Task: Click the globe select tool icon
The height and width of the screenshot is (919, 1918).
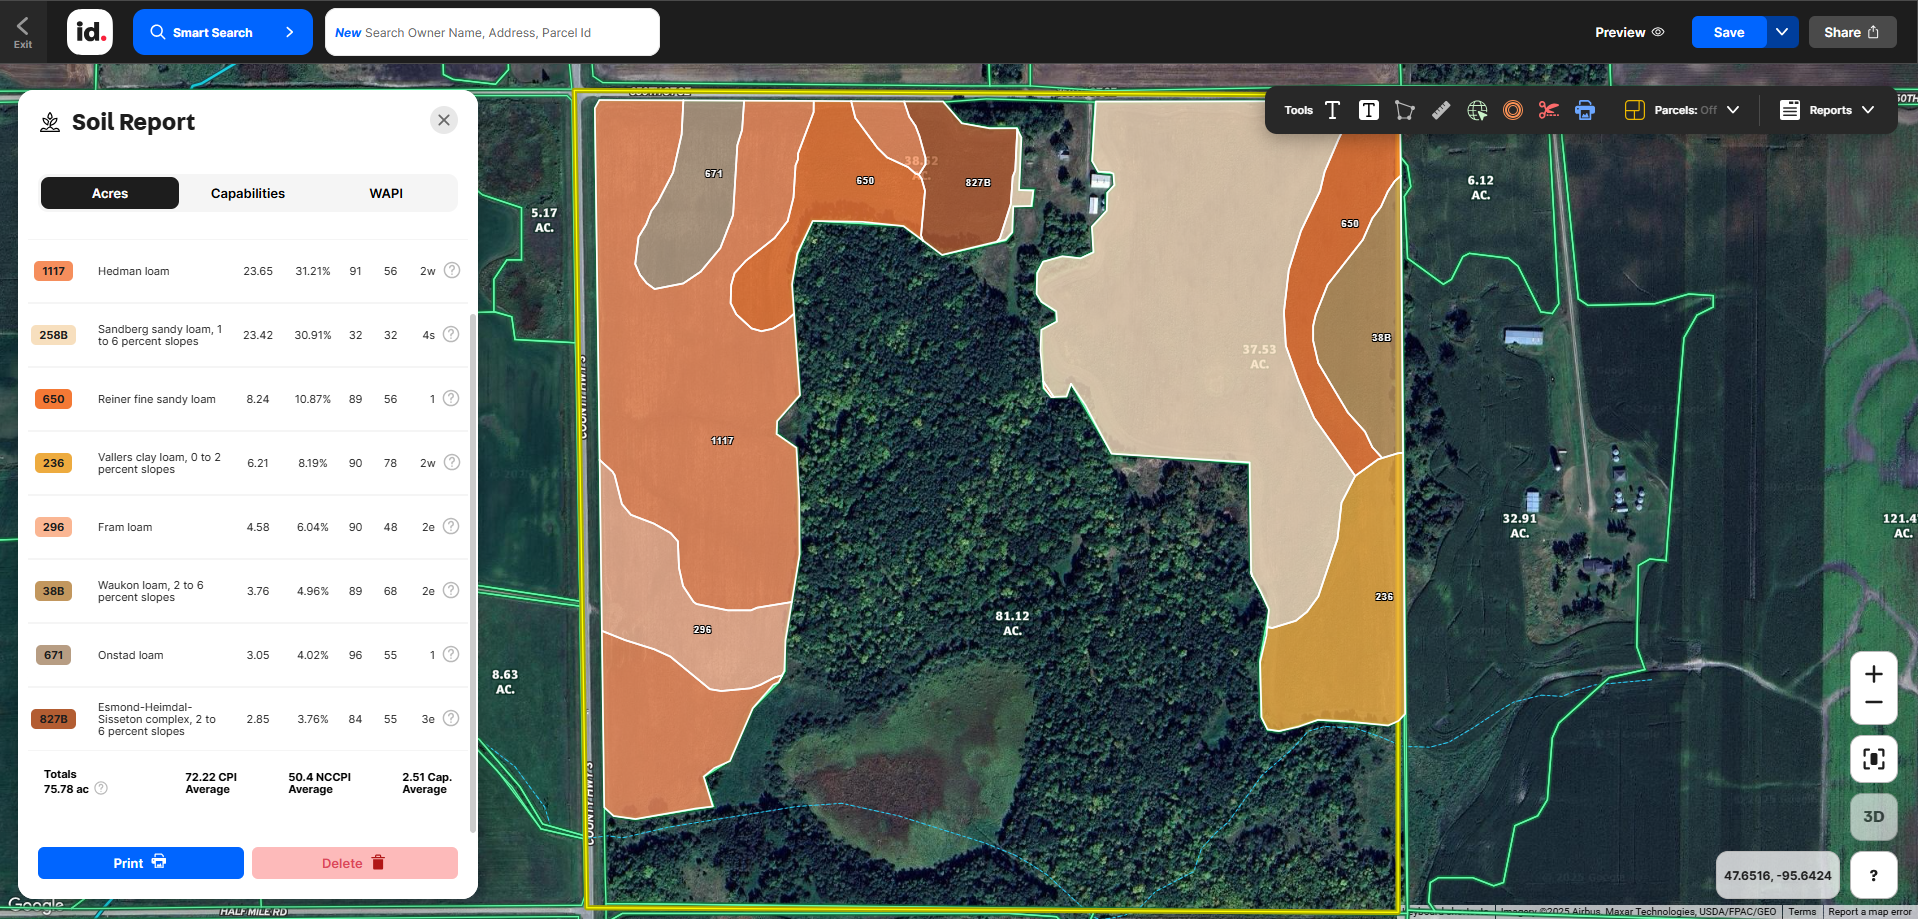Action: 1477,110
